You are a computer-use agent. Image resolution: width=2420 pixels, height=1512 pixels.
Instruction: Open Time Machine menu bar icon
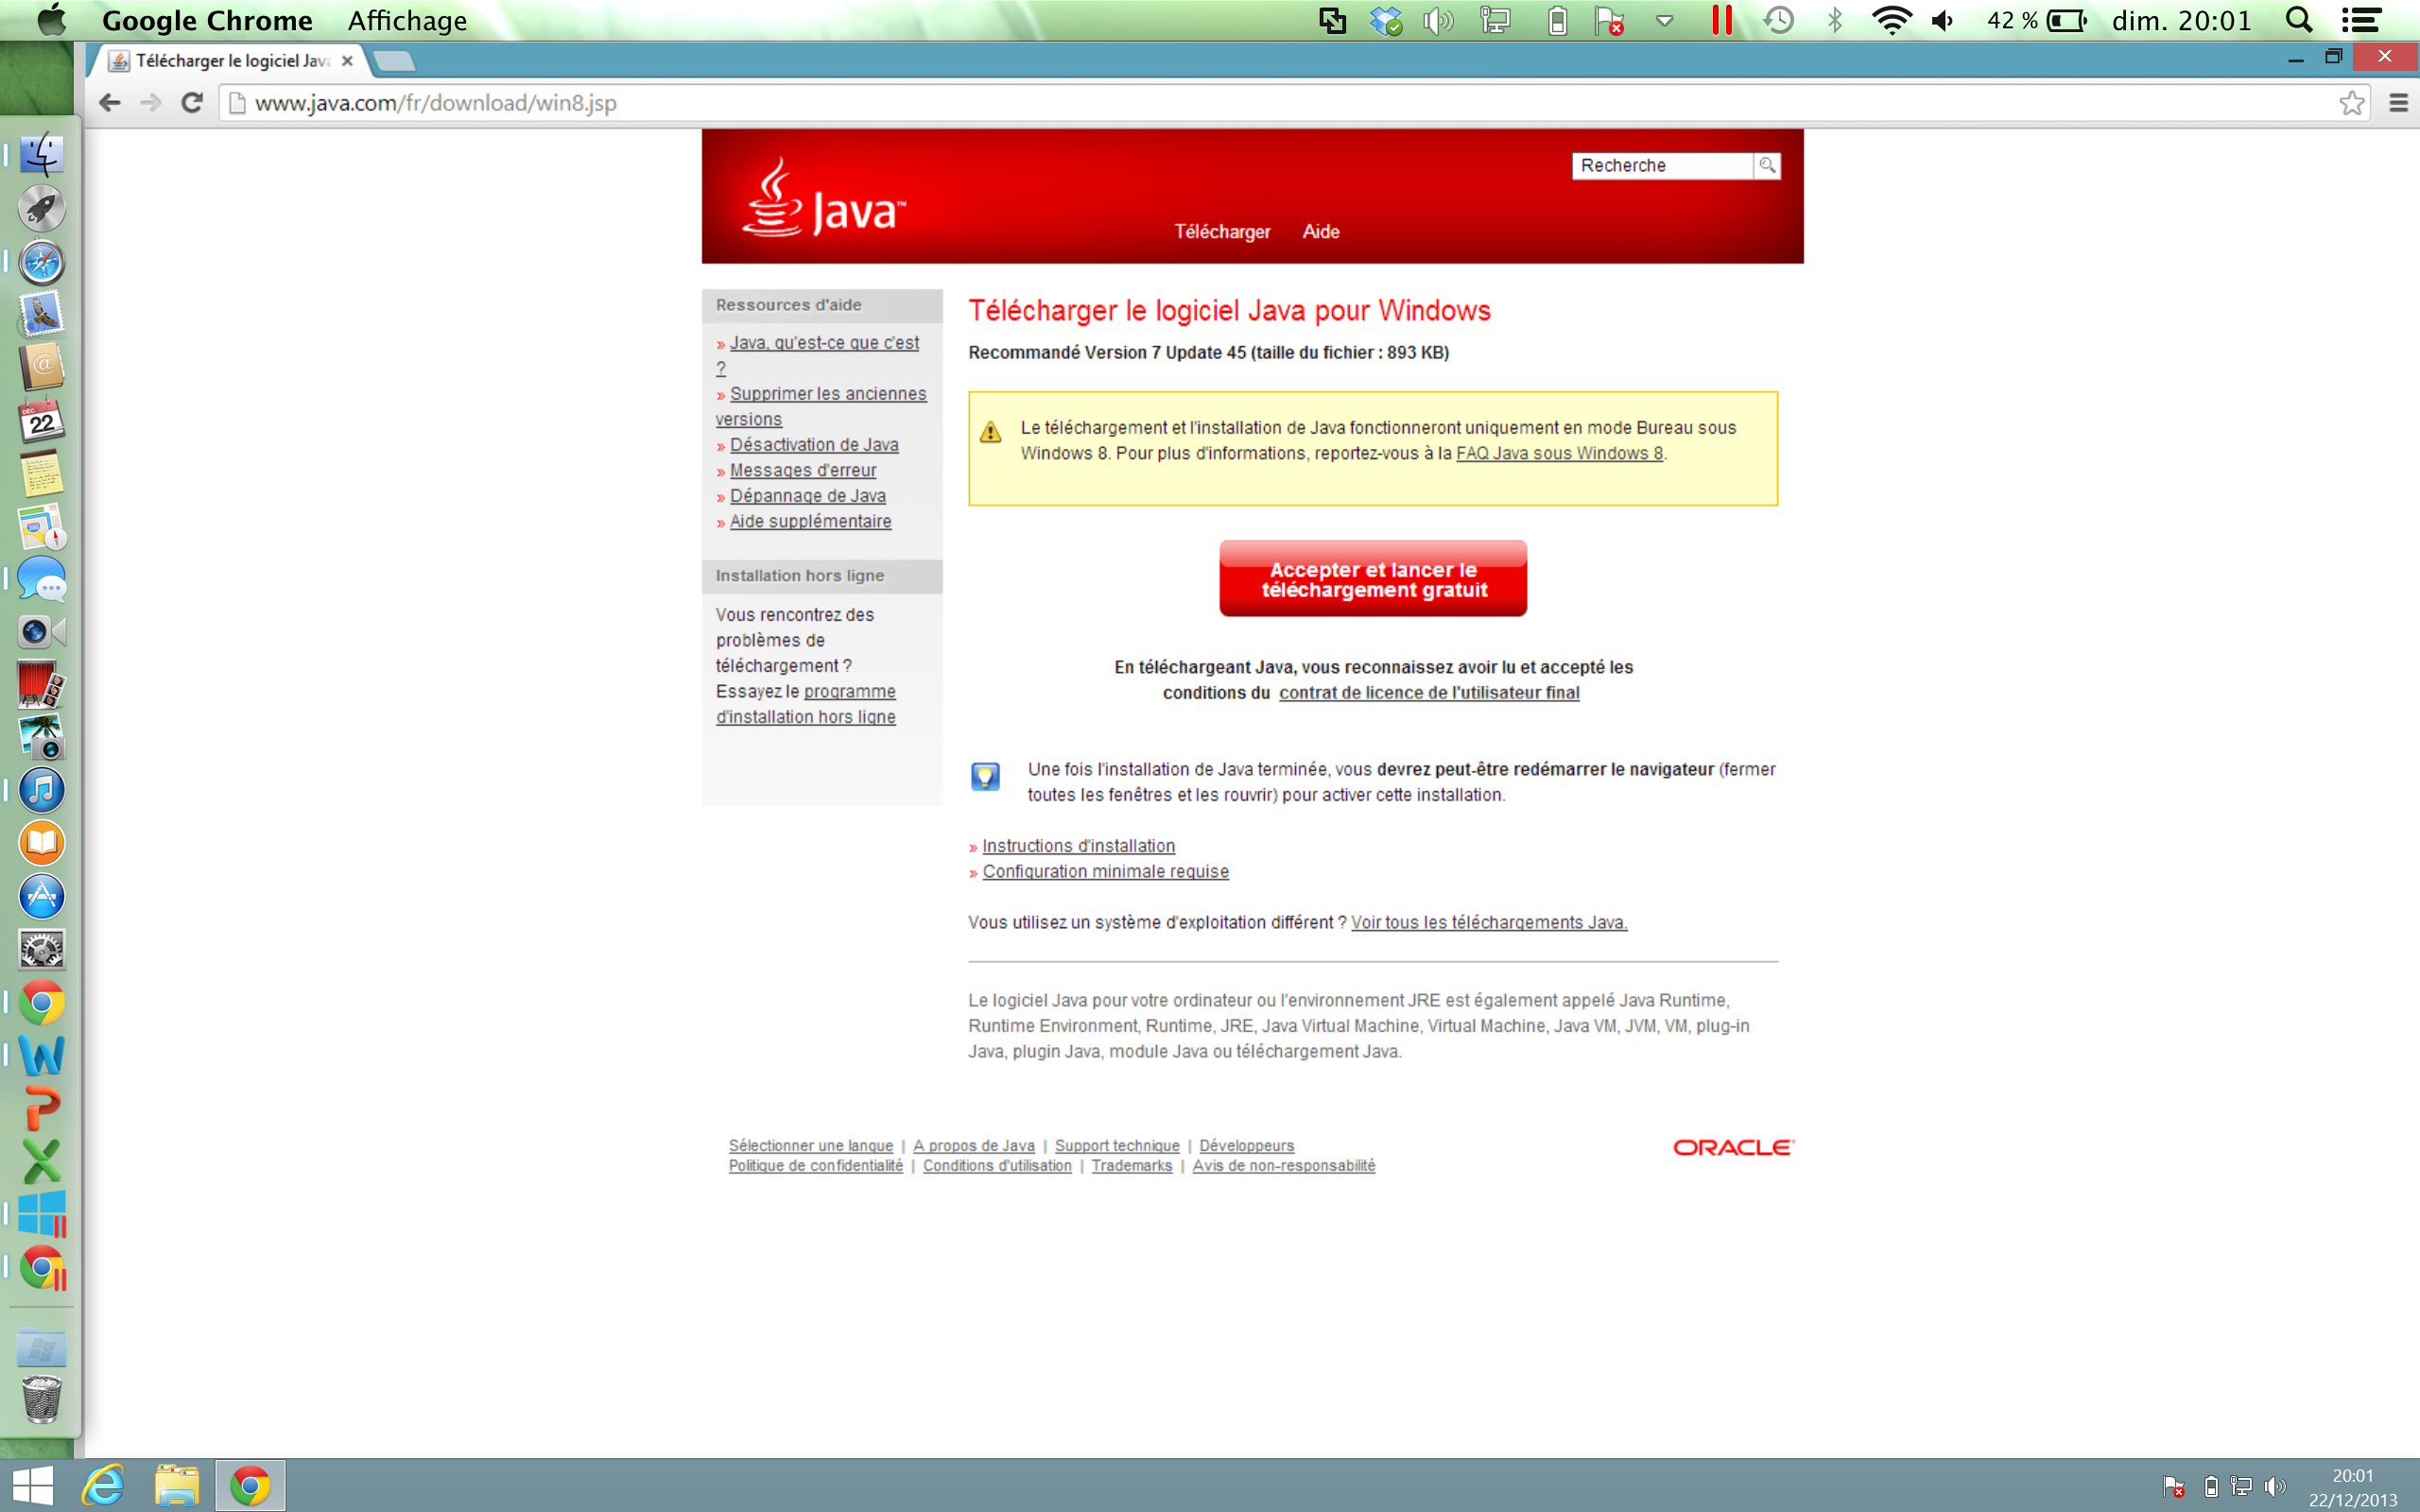point(1778,20)
